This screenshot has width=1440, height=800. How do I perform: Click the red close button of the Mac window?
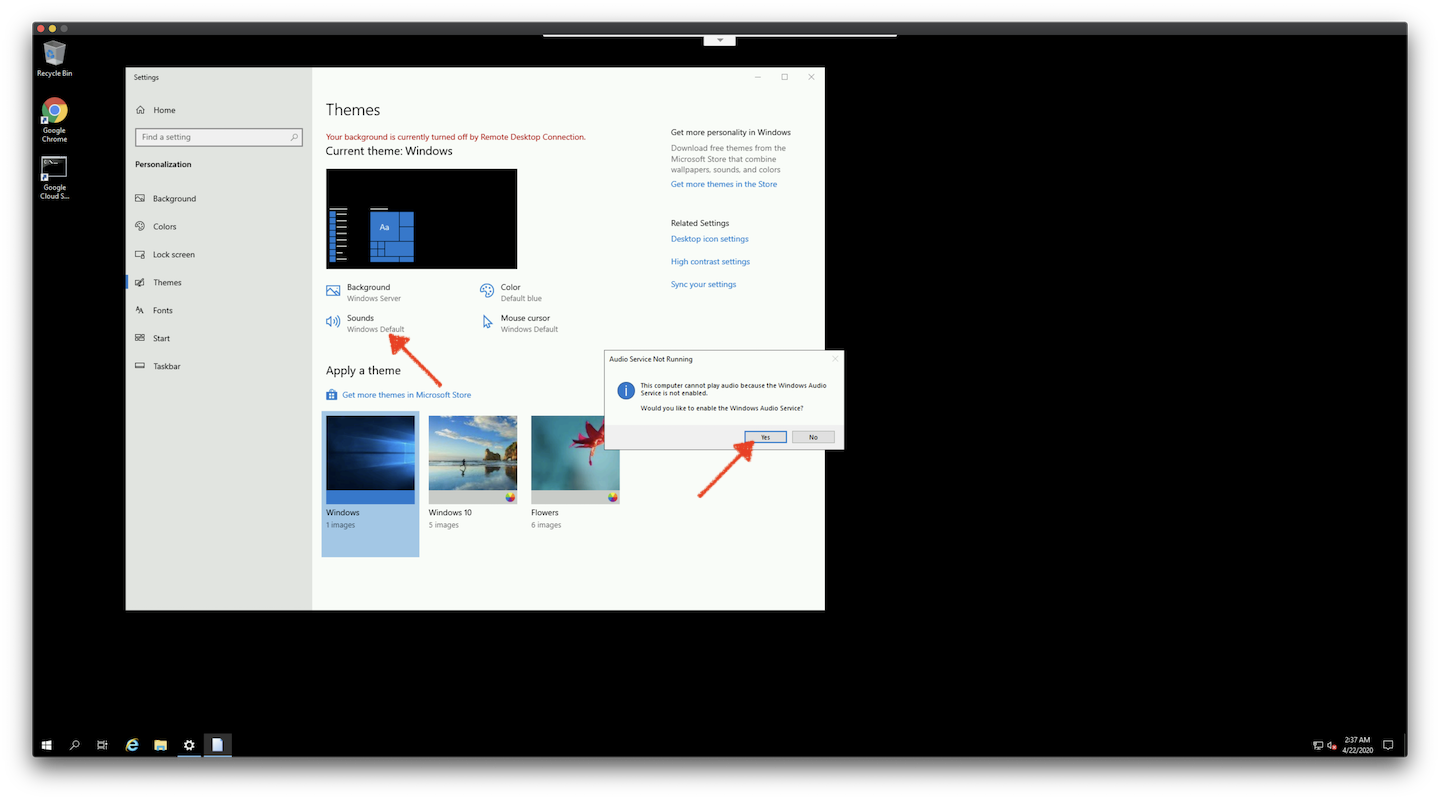point(41,28)
